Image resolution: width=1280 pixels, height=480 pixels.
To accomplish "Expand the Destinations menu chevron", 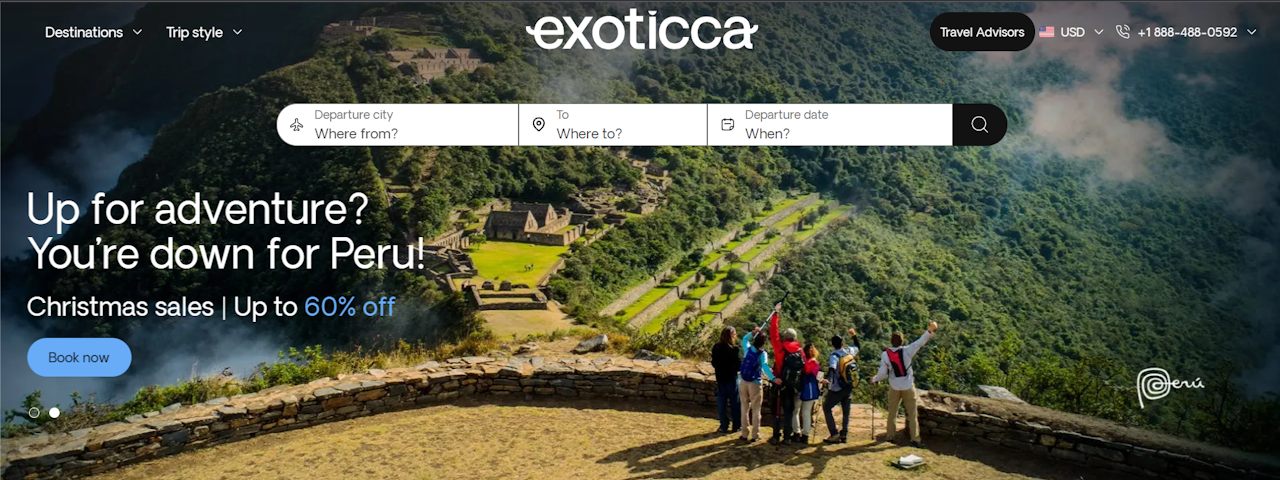I will (x=137, y=32).
